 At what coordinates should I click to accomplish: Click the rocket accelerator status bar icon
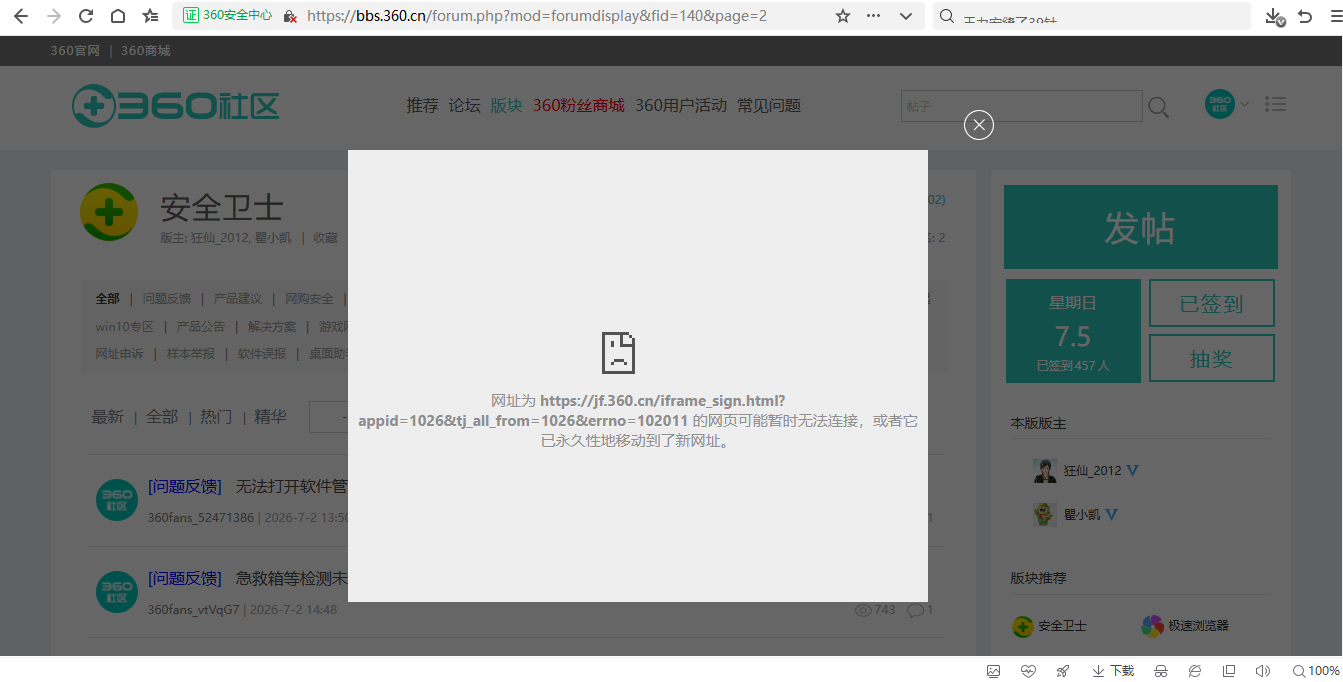click(x=1062, y=671)
